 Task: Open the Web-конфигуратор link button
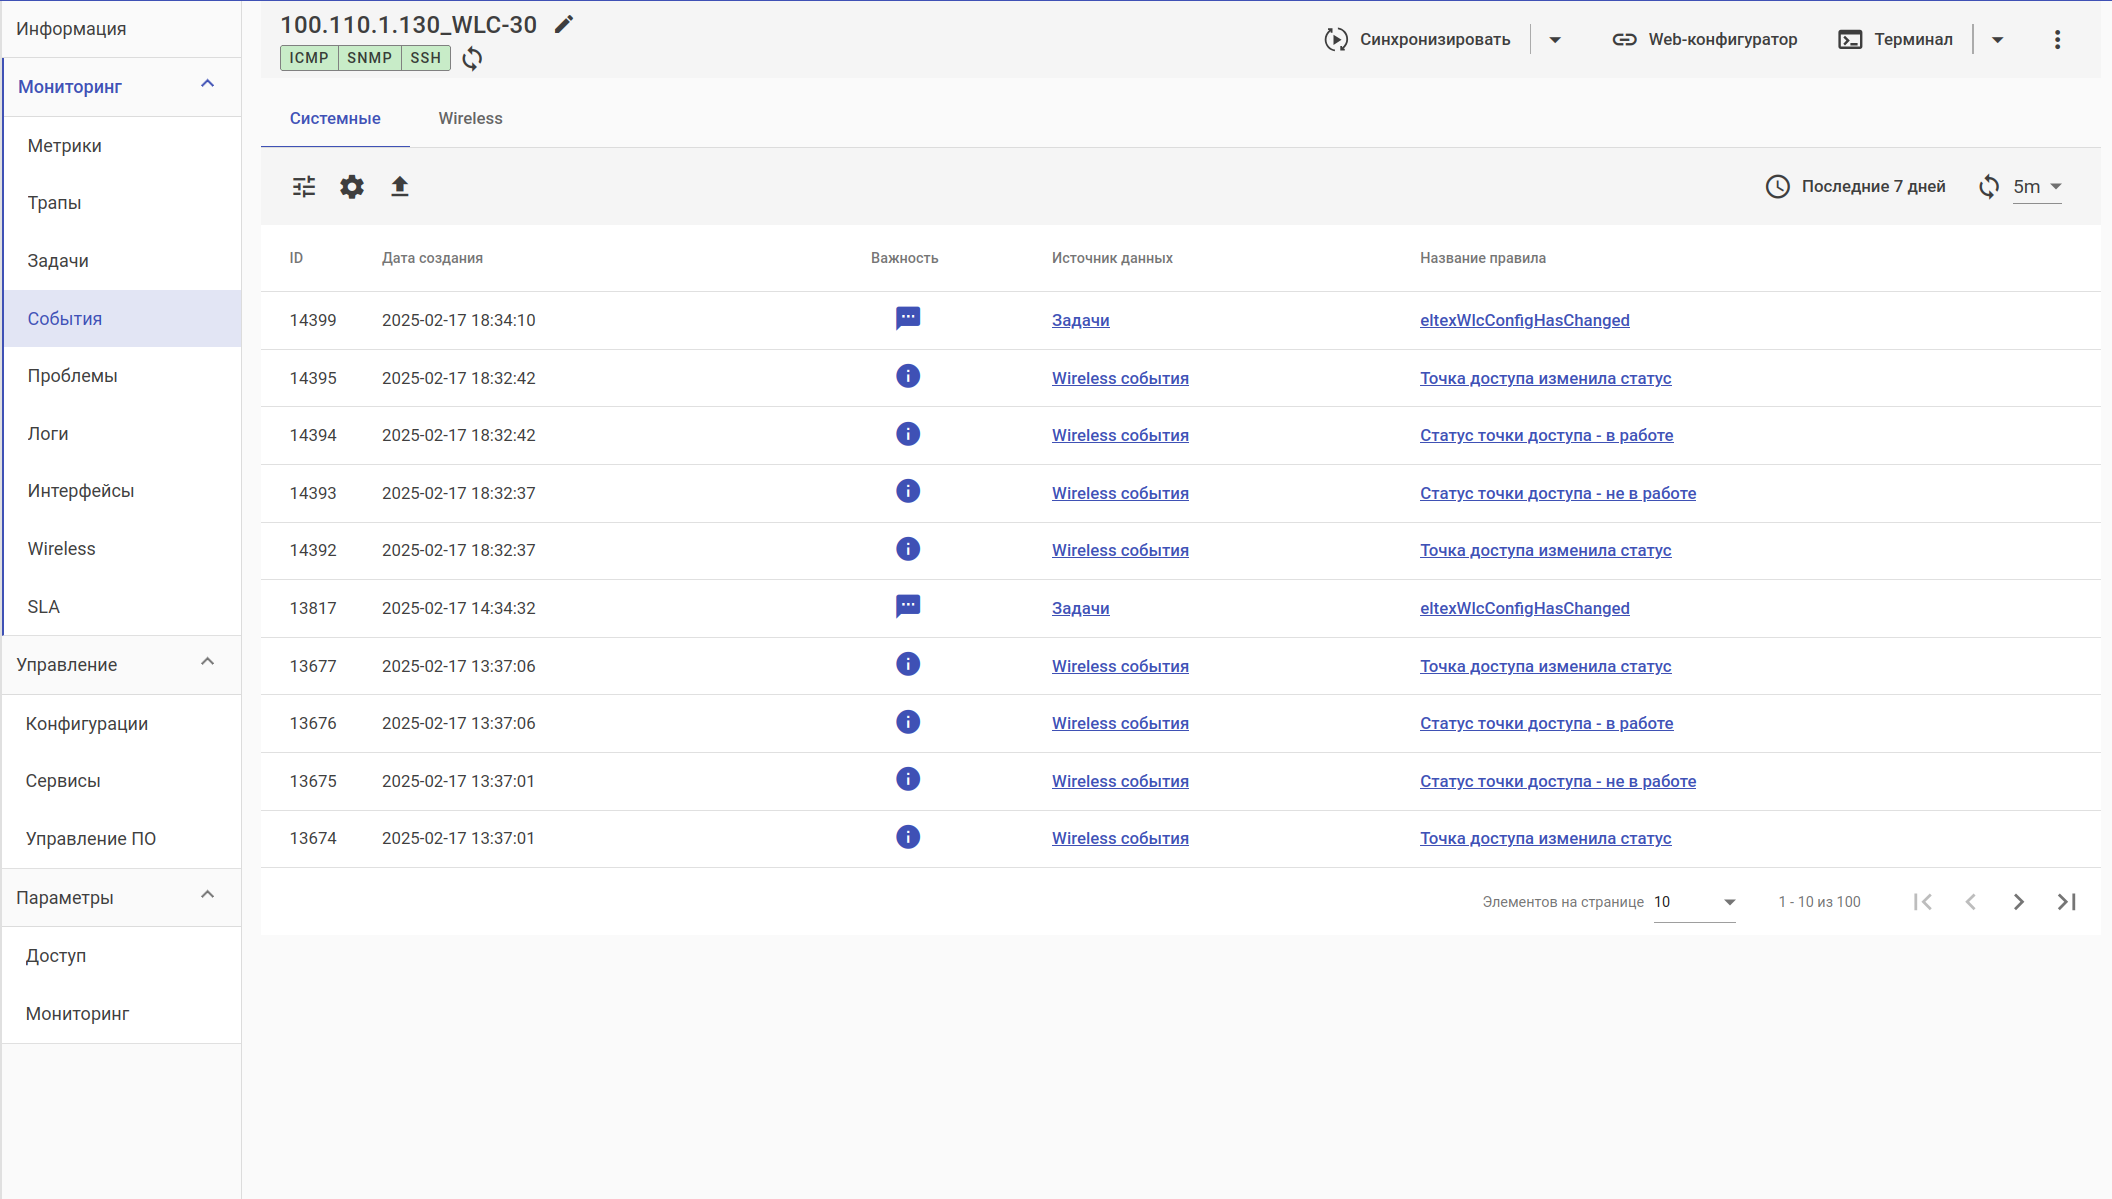click(x=1704, y=40)
